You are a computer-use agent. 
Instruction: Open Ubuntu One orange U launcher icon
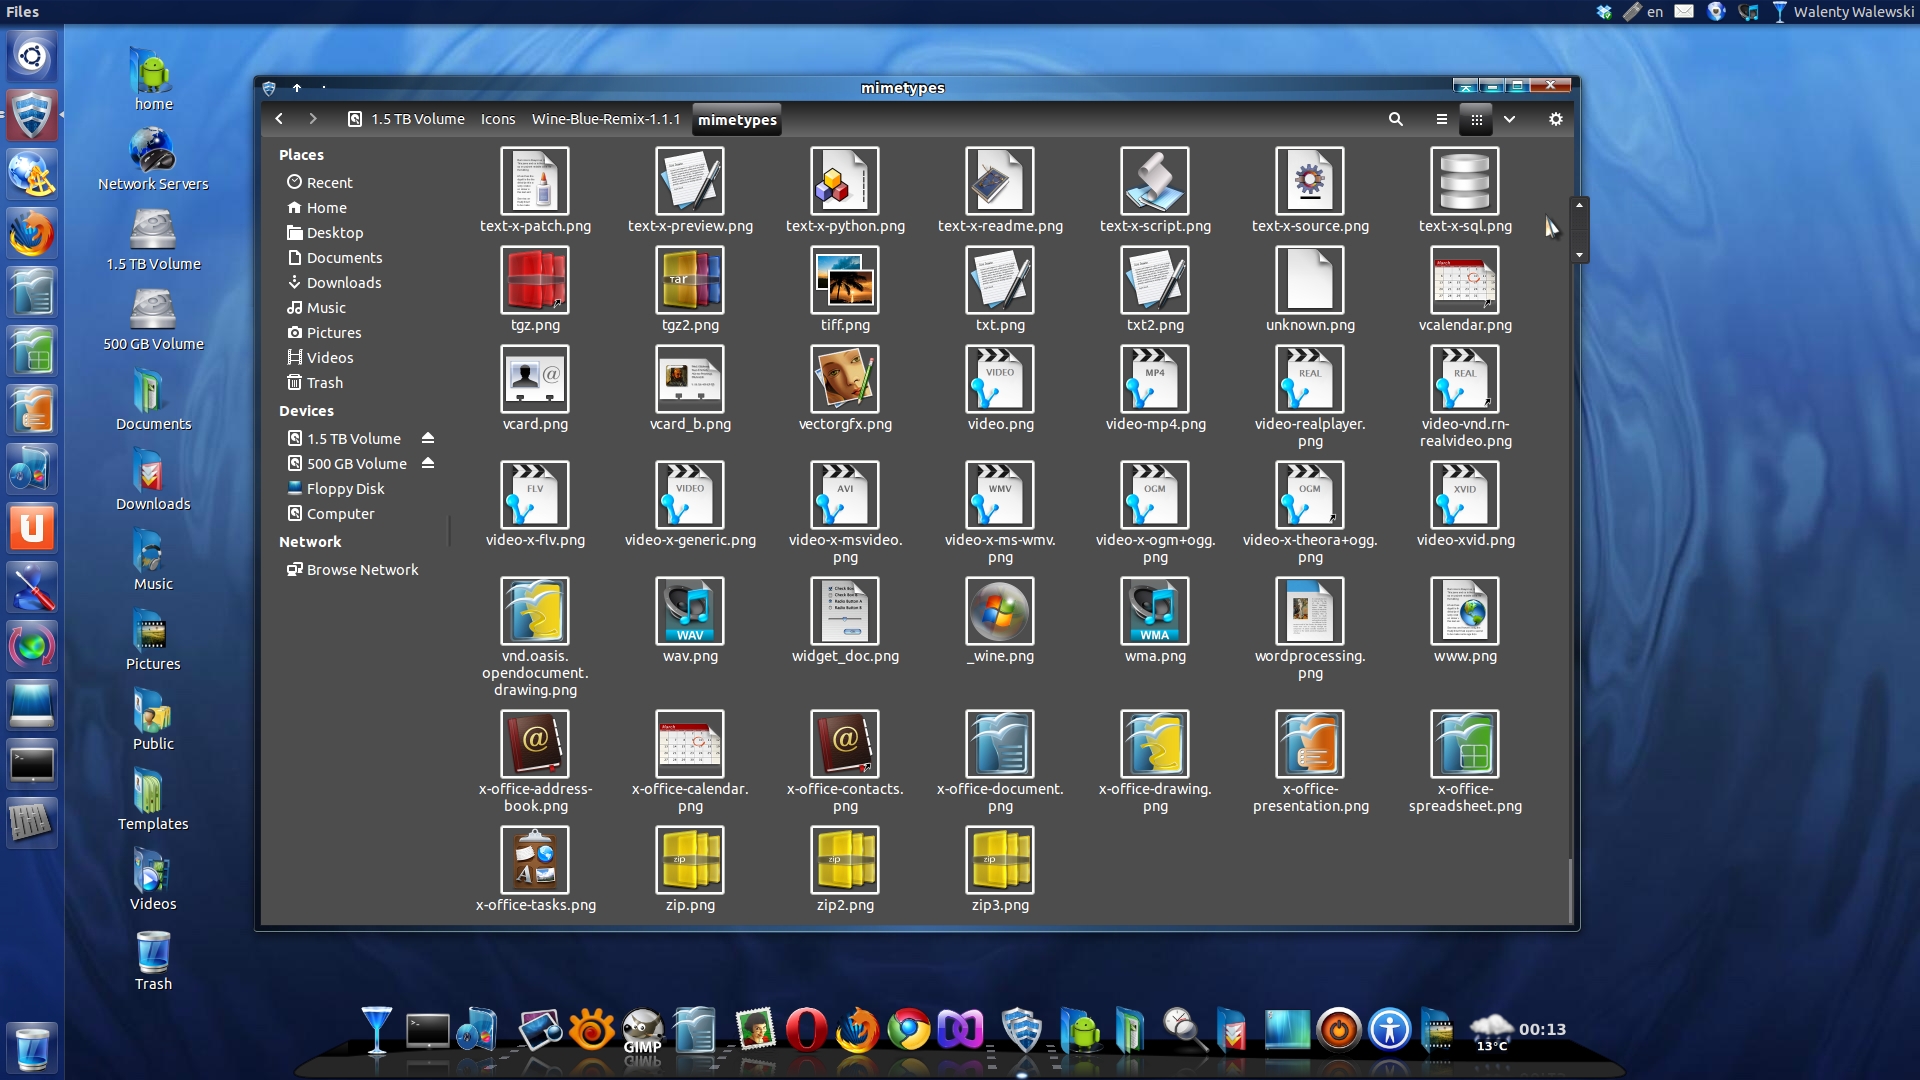(32, 528)
